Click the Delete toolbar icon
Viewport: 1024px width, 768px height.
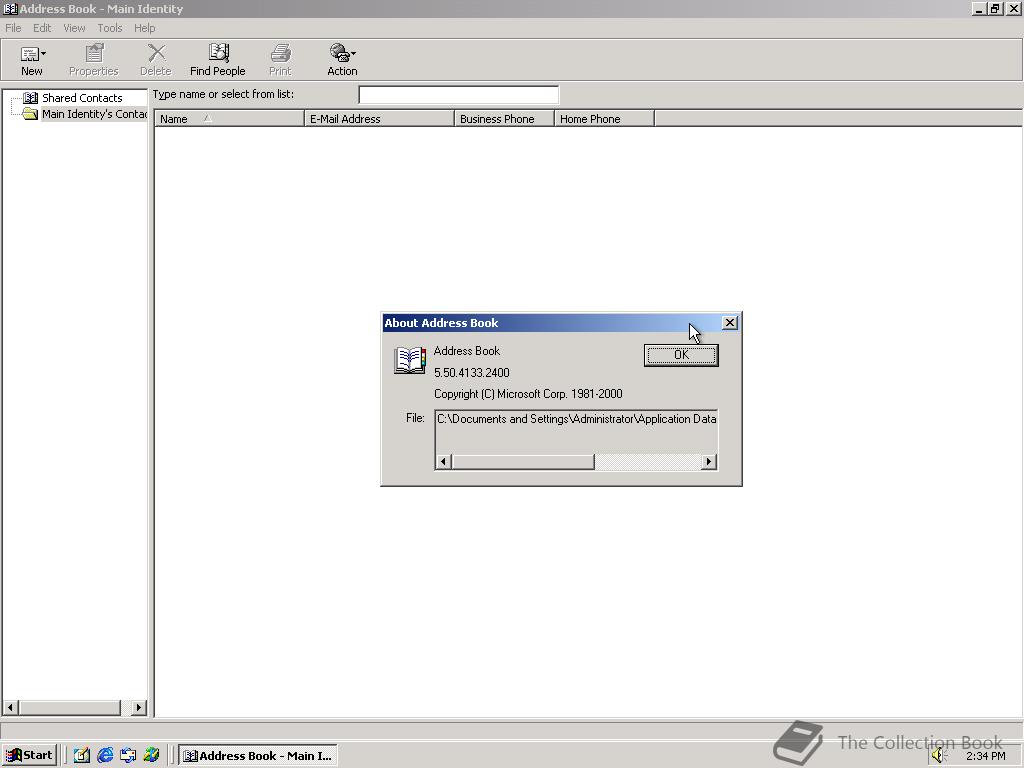click(x=156, y=54)
